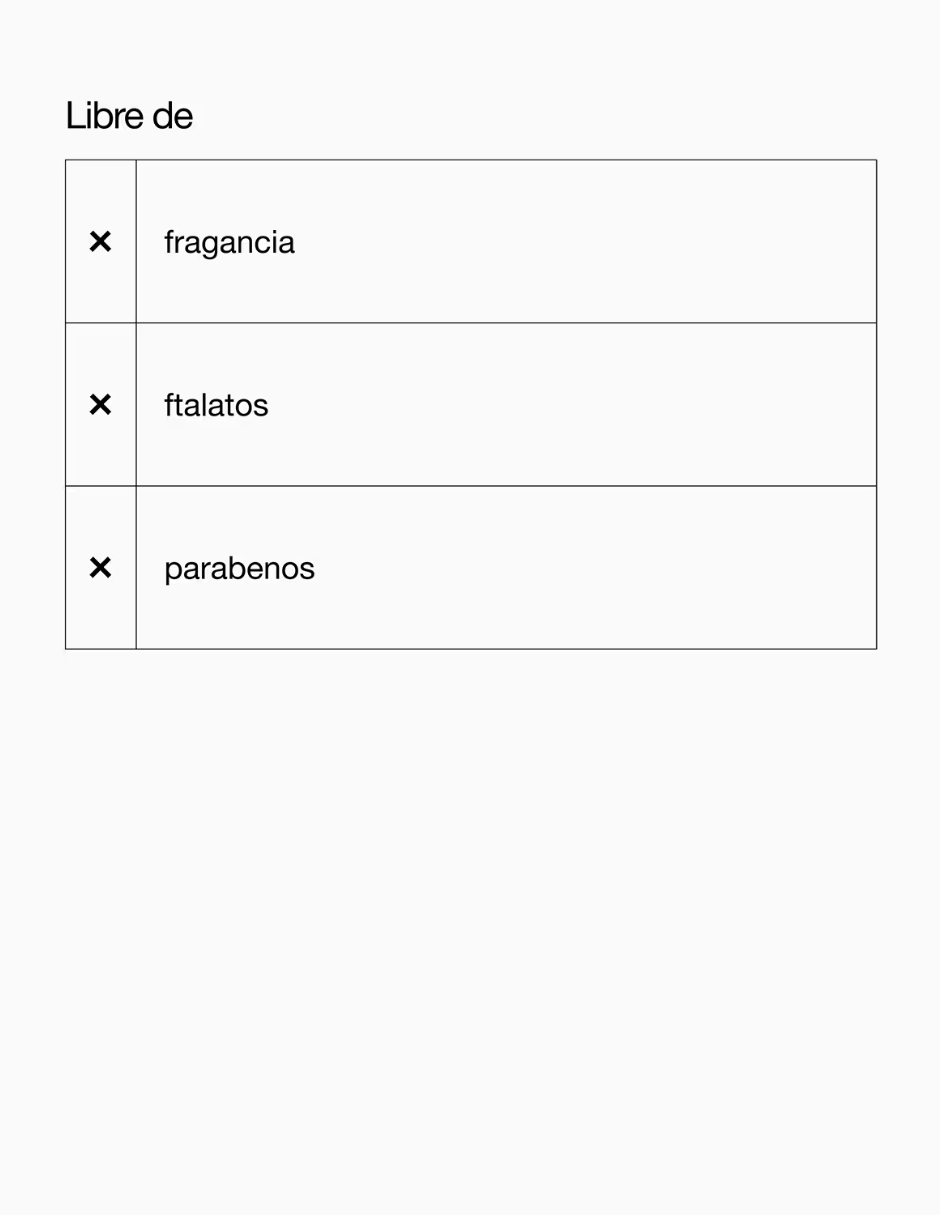
Task: Click the blank area below the table
Action: tap(470, 930)
